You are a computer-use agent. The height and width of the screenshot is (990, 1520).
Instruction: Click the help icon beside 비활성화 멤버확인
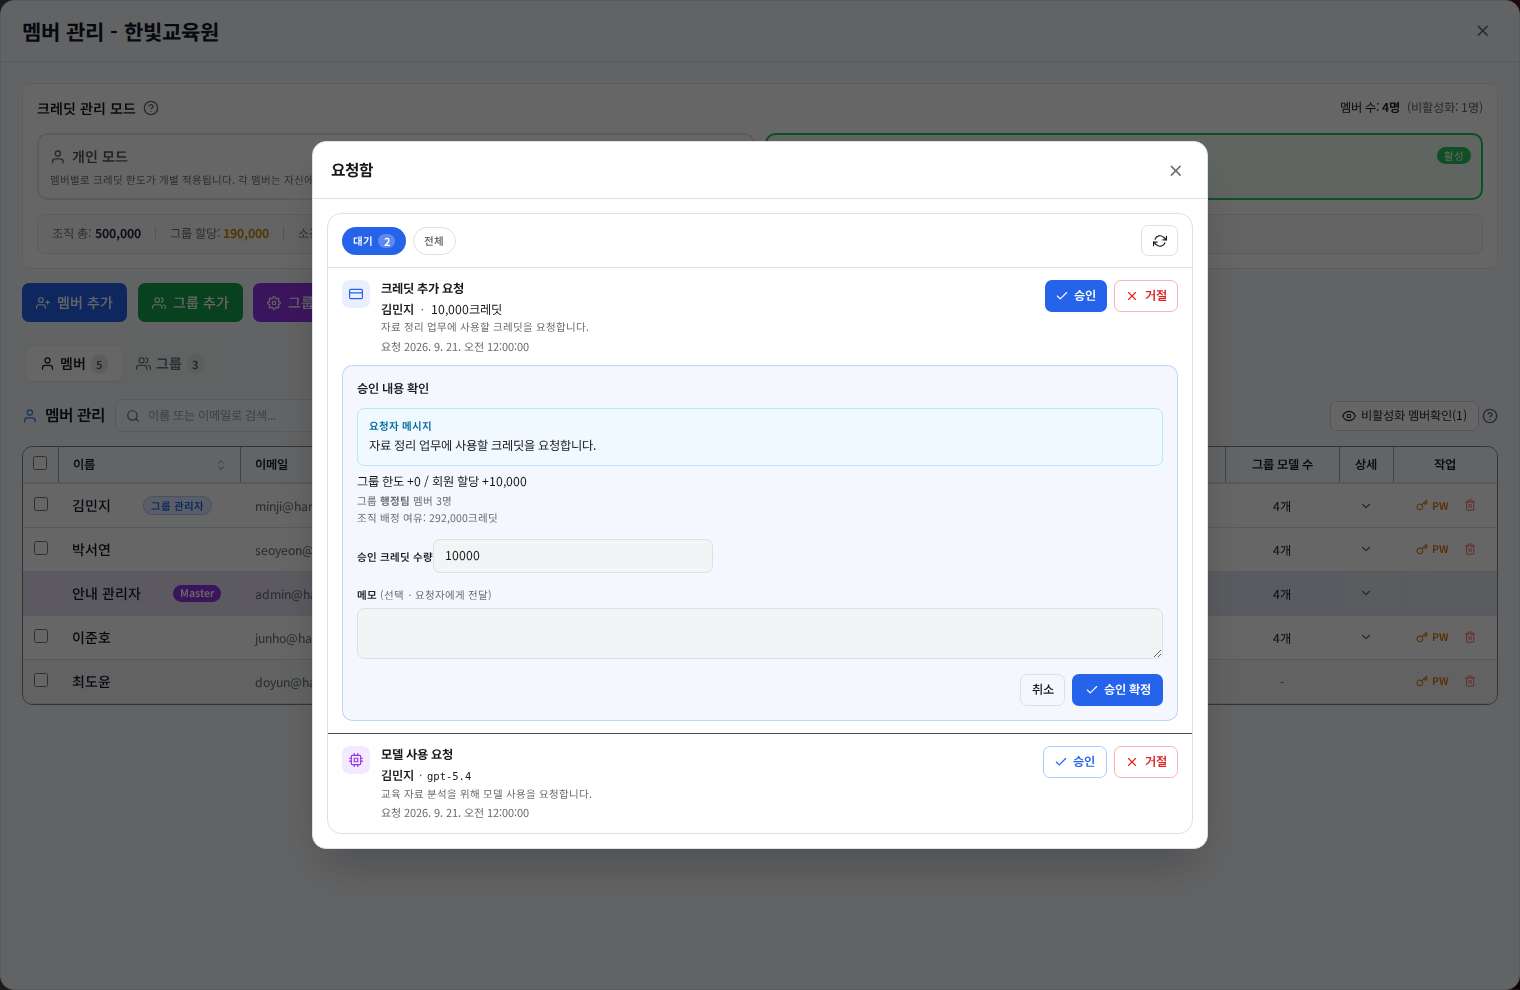[1490, 416]
